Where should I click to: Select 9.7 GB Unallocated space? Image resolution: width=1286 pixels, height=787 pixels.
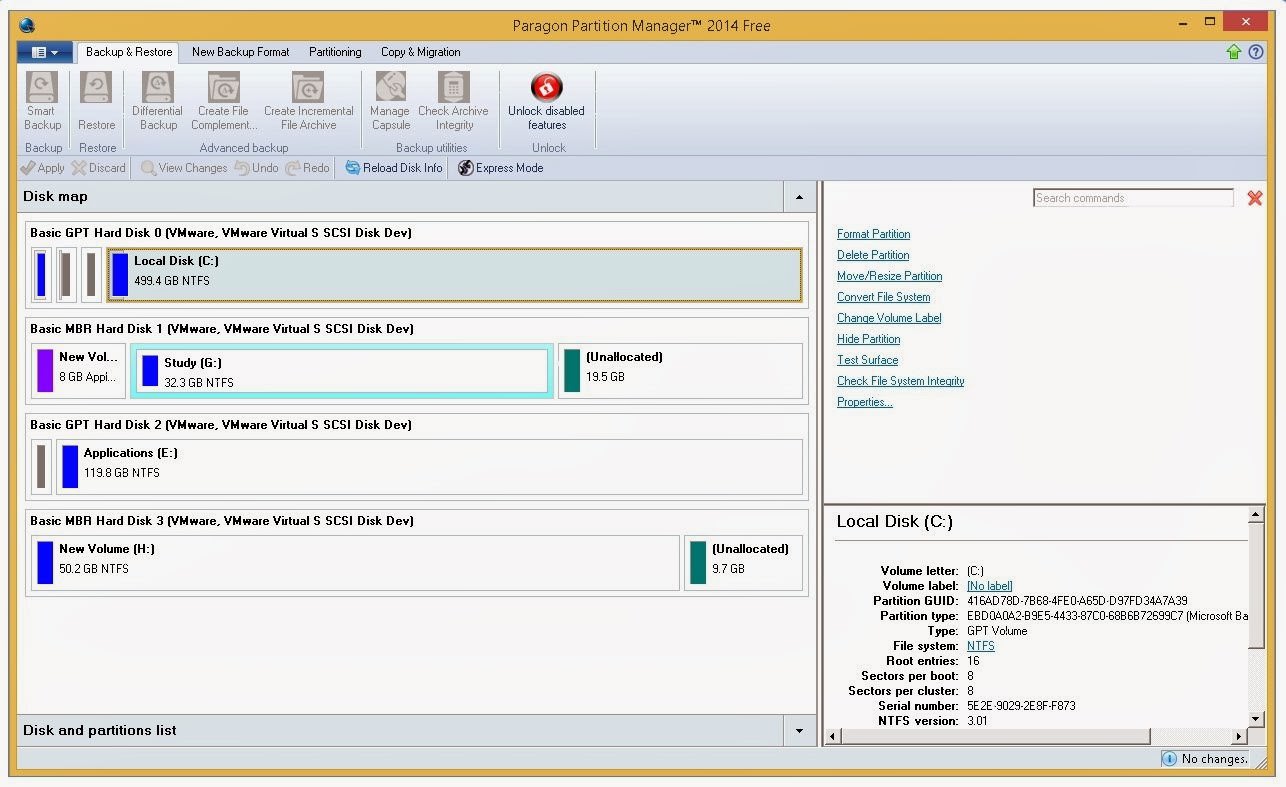743,563
